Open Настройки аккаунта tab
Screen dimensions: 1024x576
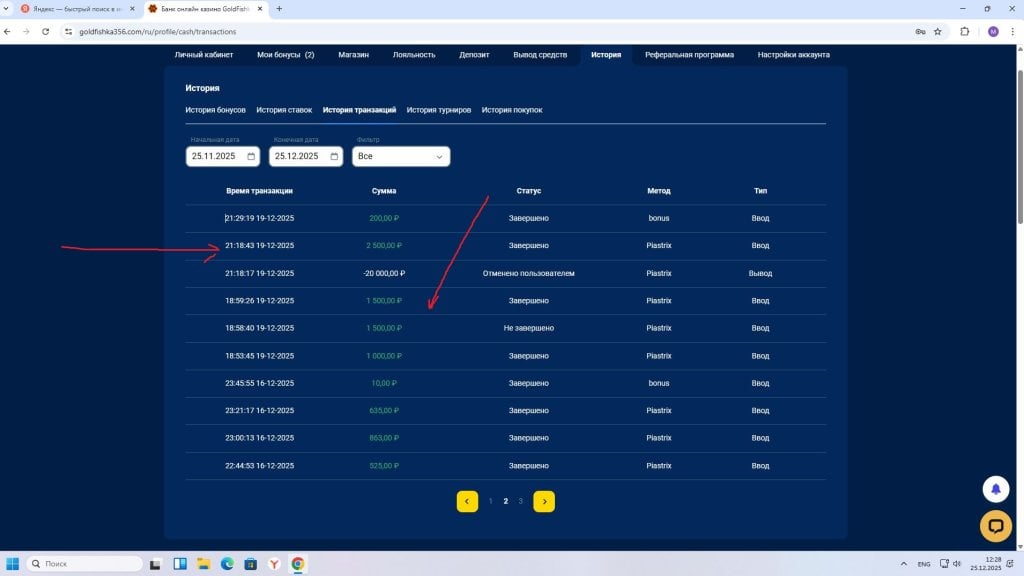(793, 55)
